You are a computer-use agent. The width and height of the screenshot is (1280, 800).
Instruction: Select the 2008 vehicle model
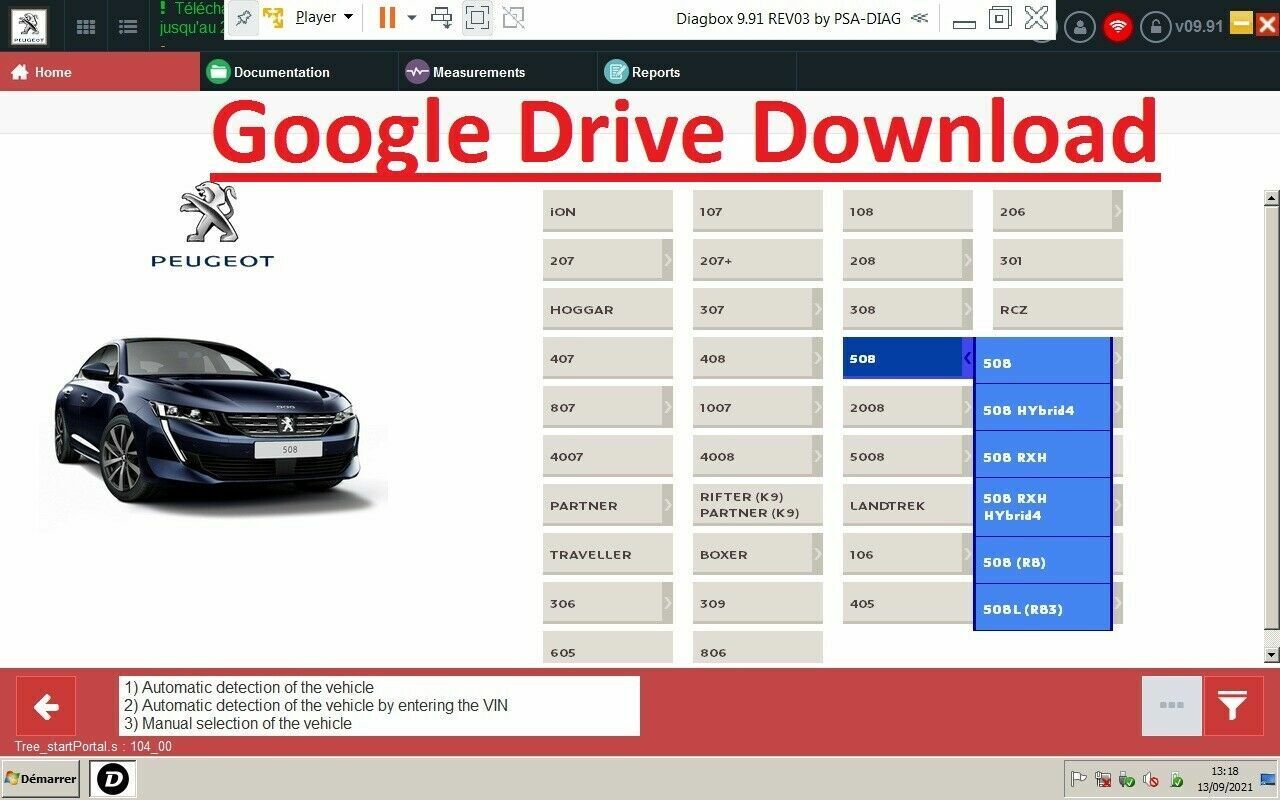click(x=908, y=407)
